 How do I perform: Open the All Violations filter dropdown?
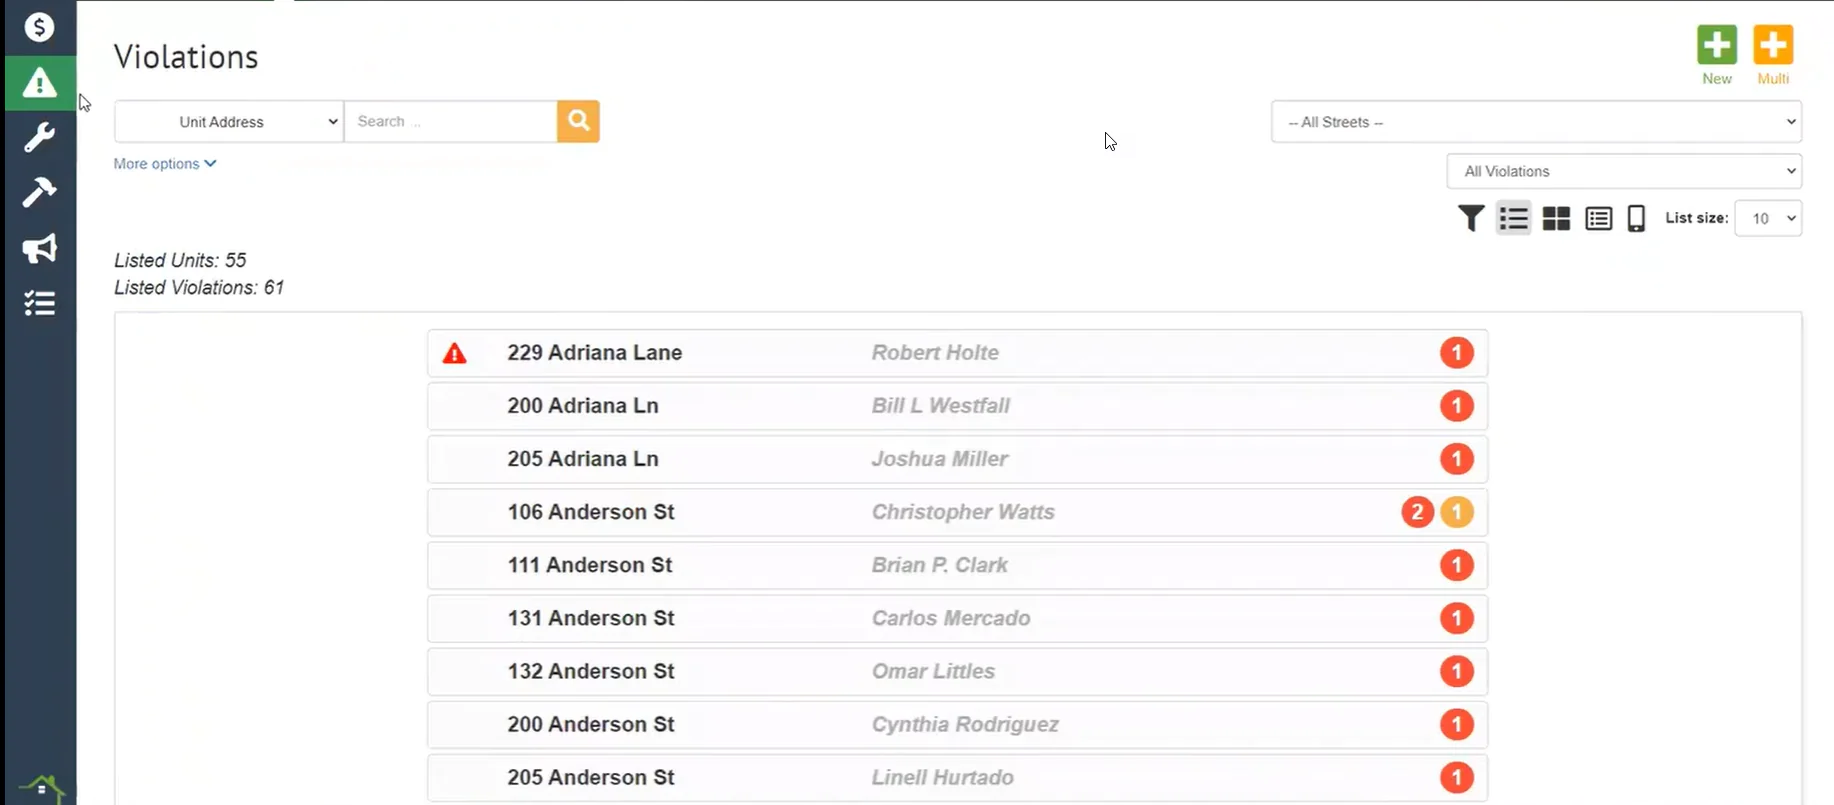click(x=1624, y=171)
